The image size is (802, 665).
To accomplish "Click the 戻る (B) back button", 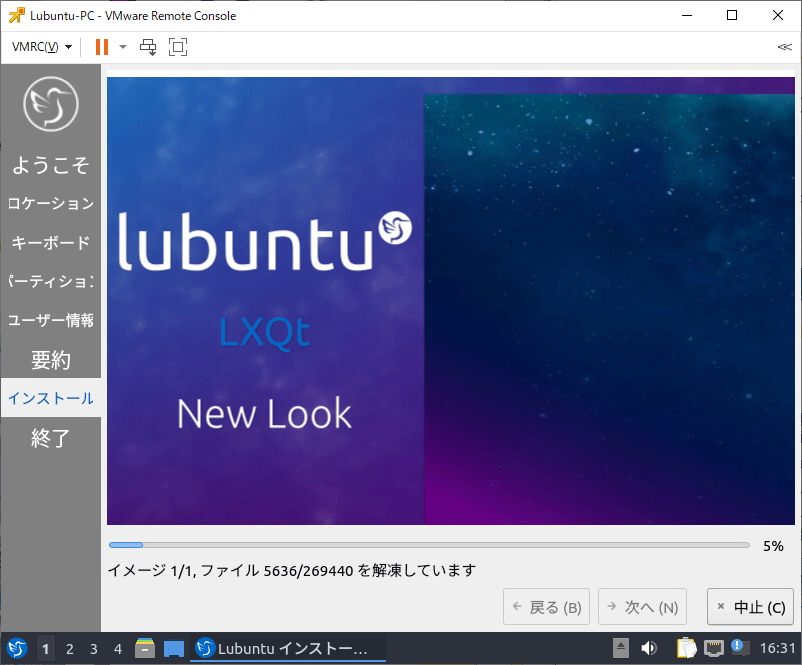I will [546, 607].
